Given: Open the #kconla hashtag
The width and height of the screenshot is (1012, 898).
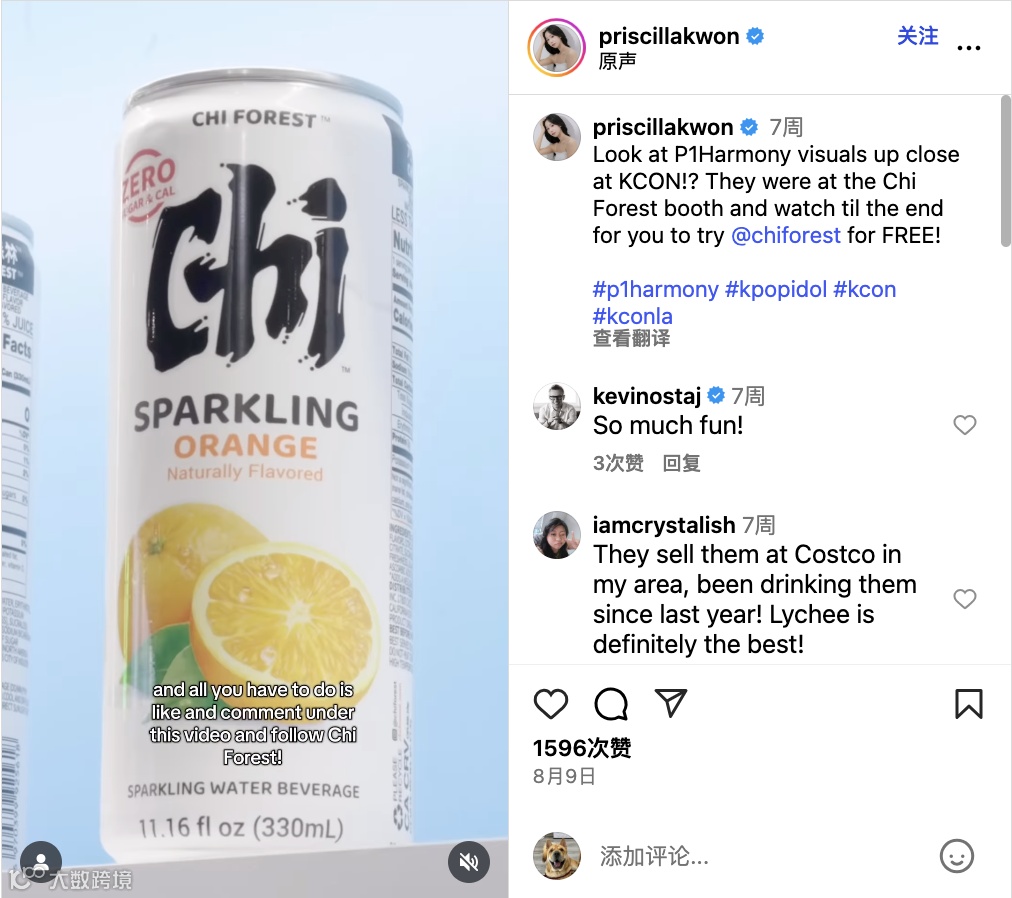Looking at the screenshot, I should point(632,316).
